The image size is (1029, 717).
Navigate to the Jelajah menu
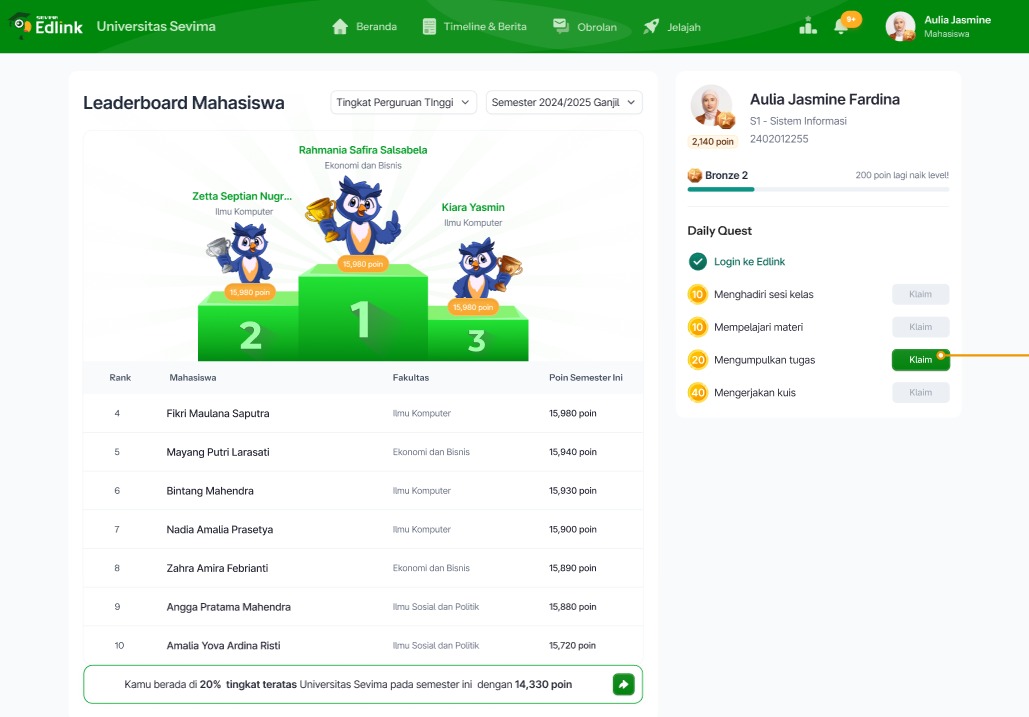672,27
